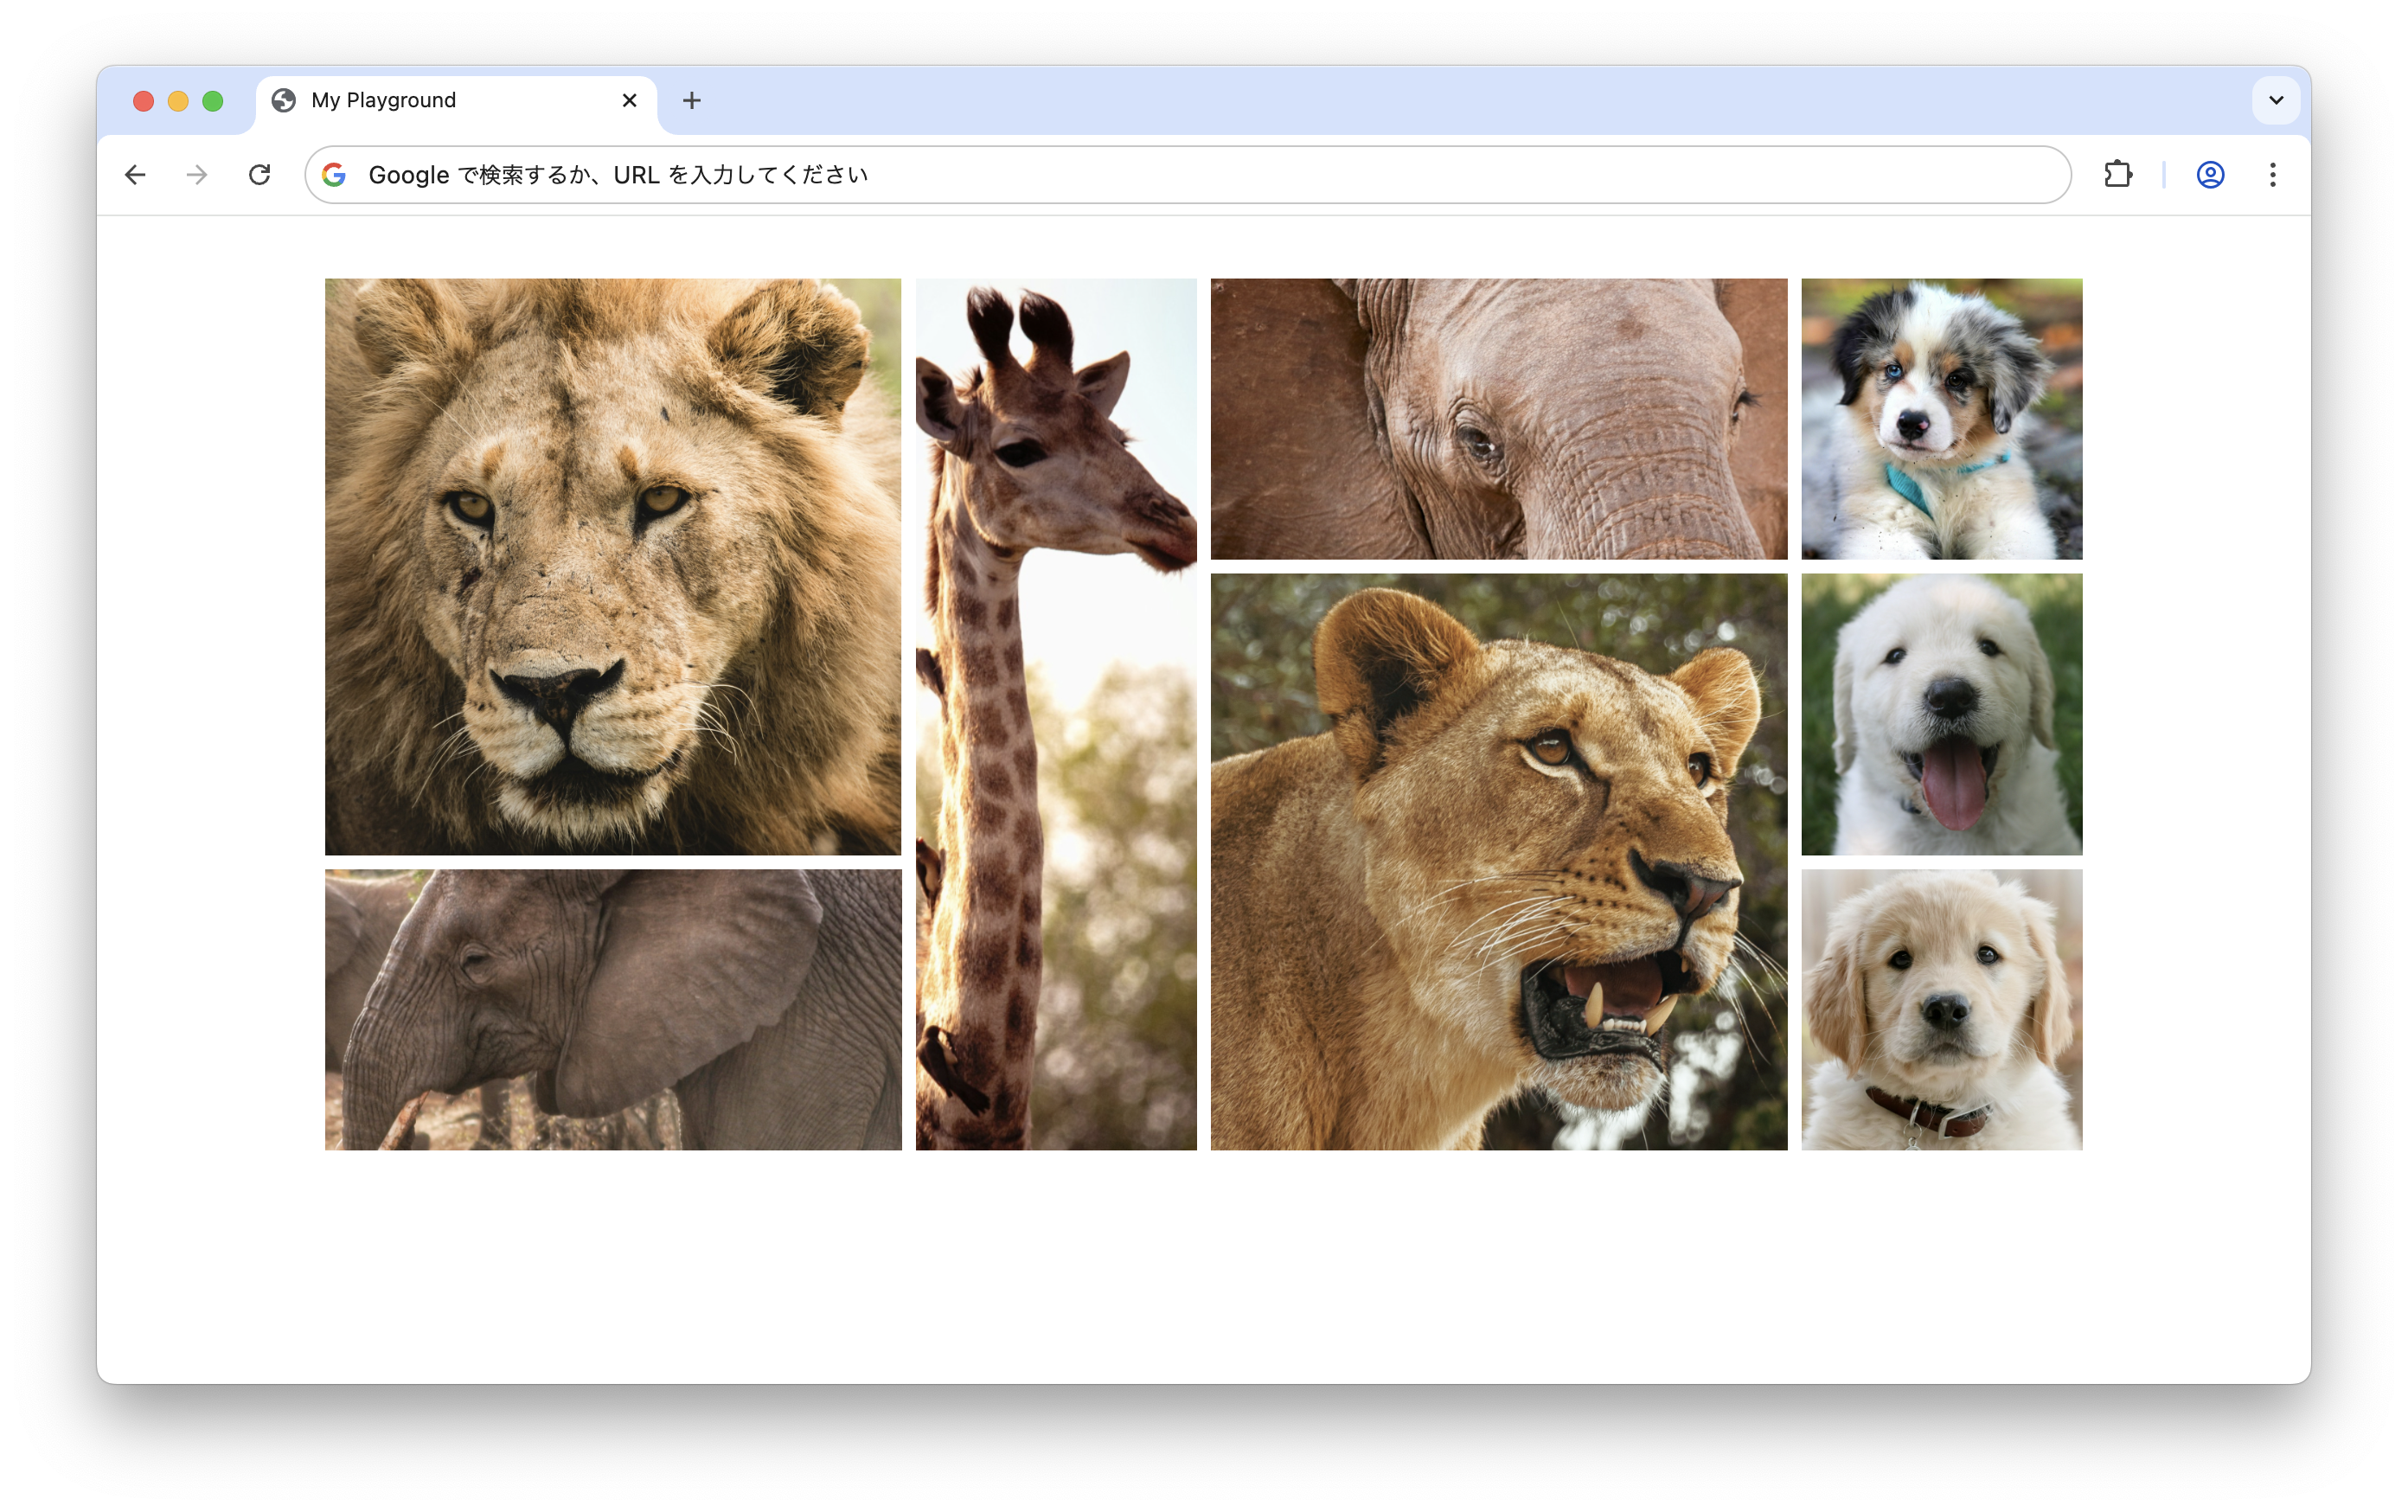Click the green macOS fullscreen button
Screen dimensions: 2408x1512
click(212, 101)
